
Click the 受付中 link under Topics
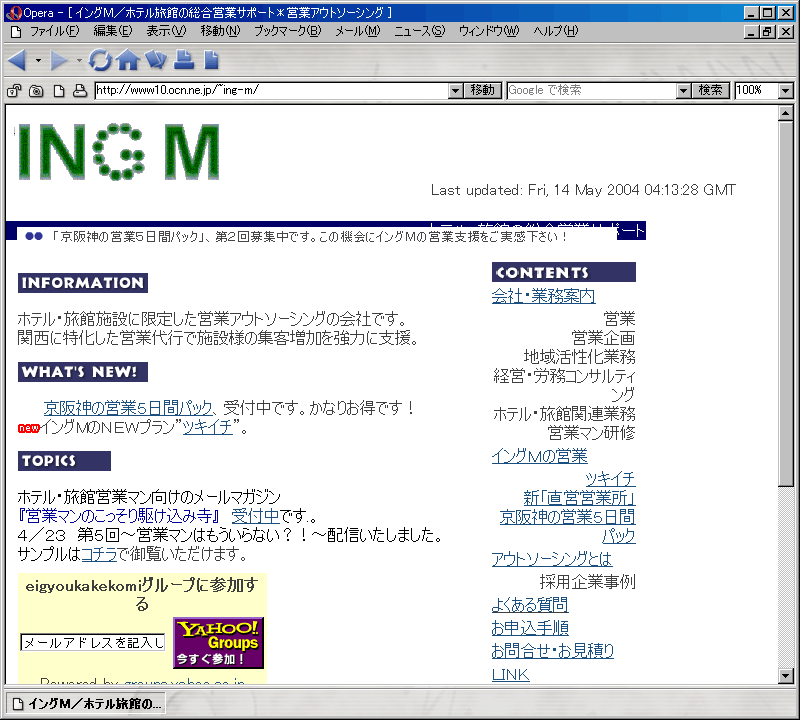[255, 516]
